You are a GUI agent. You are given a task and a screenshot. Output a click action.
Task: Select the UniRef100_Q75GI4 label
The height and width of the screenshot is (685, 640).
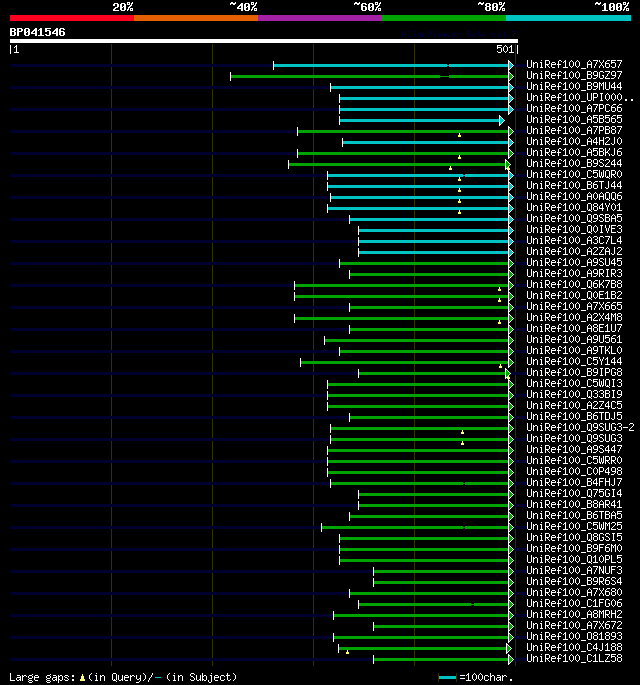(574, 494)
